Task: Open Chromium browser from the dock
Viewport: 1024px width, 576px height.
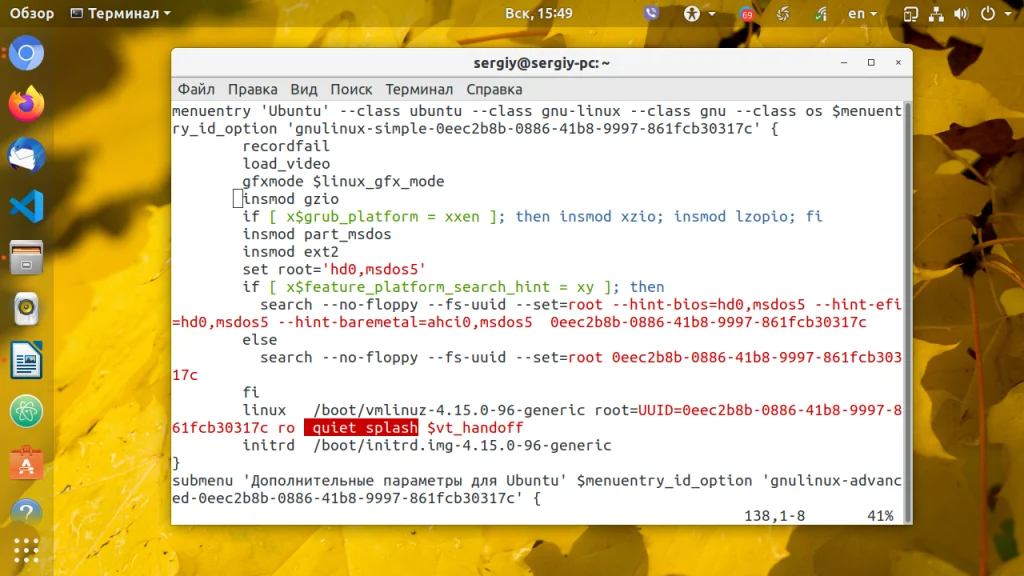Action: pyautogui.click(x=26, y=53)
